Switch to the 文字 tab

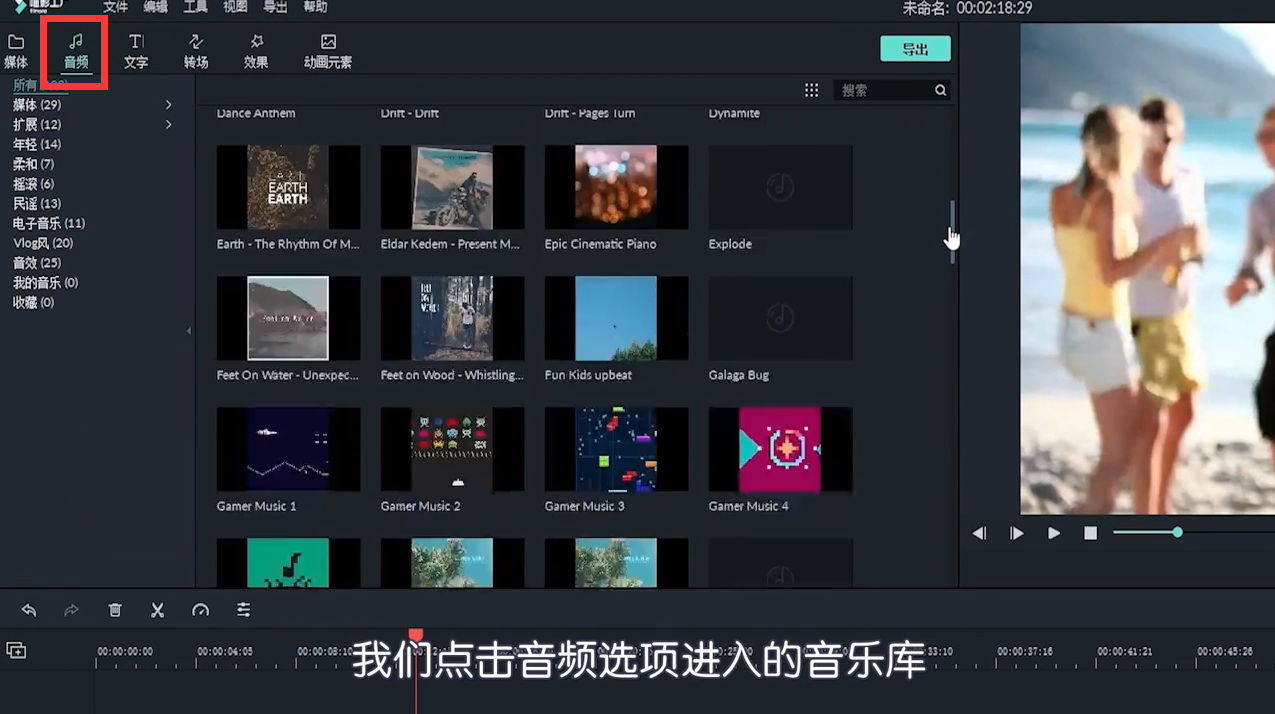(135, 50)
